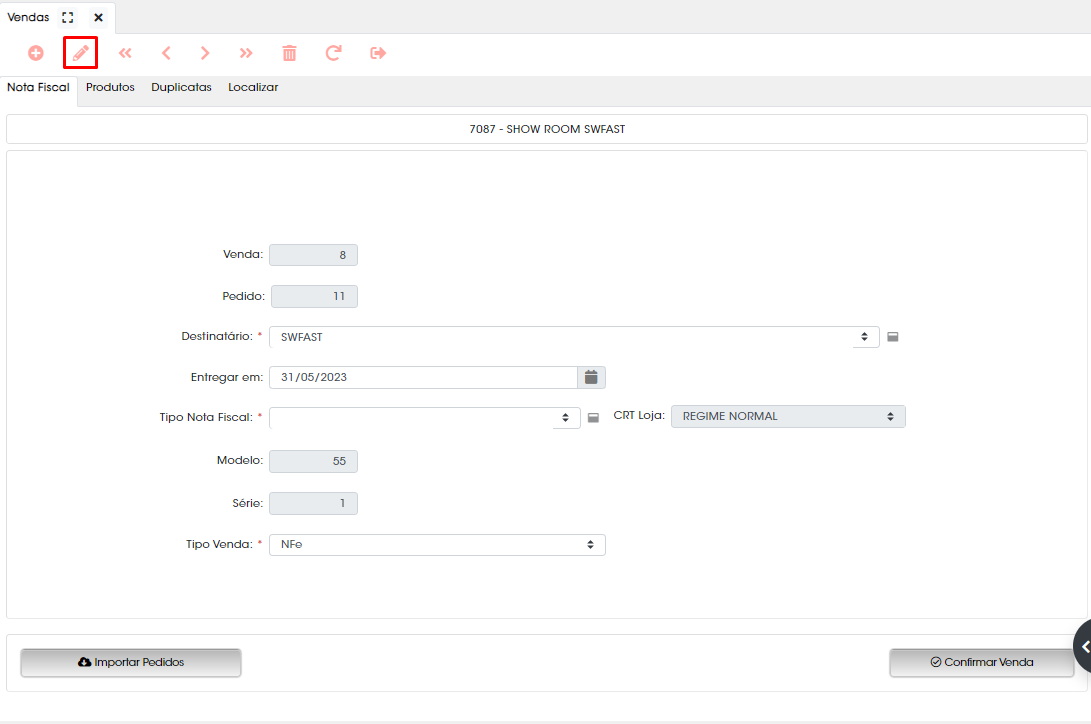Click the Pedido number field
The image size is (1091, 724).
point(314,296)
